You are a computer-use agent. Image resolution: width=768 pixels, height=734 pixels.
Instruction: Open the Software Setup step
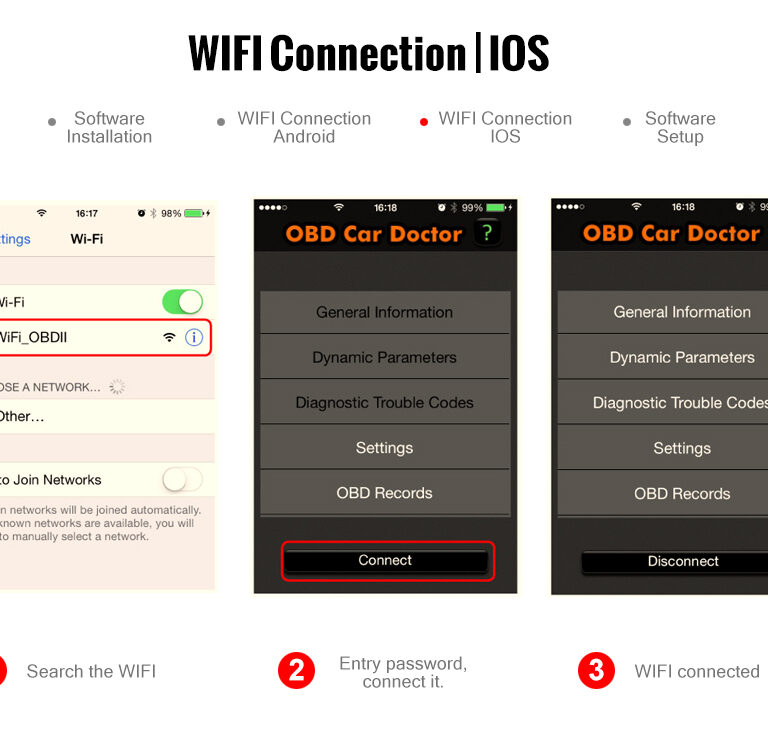click(x=680, y=127)
